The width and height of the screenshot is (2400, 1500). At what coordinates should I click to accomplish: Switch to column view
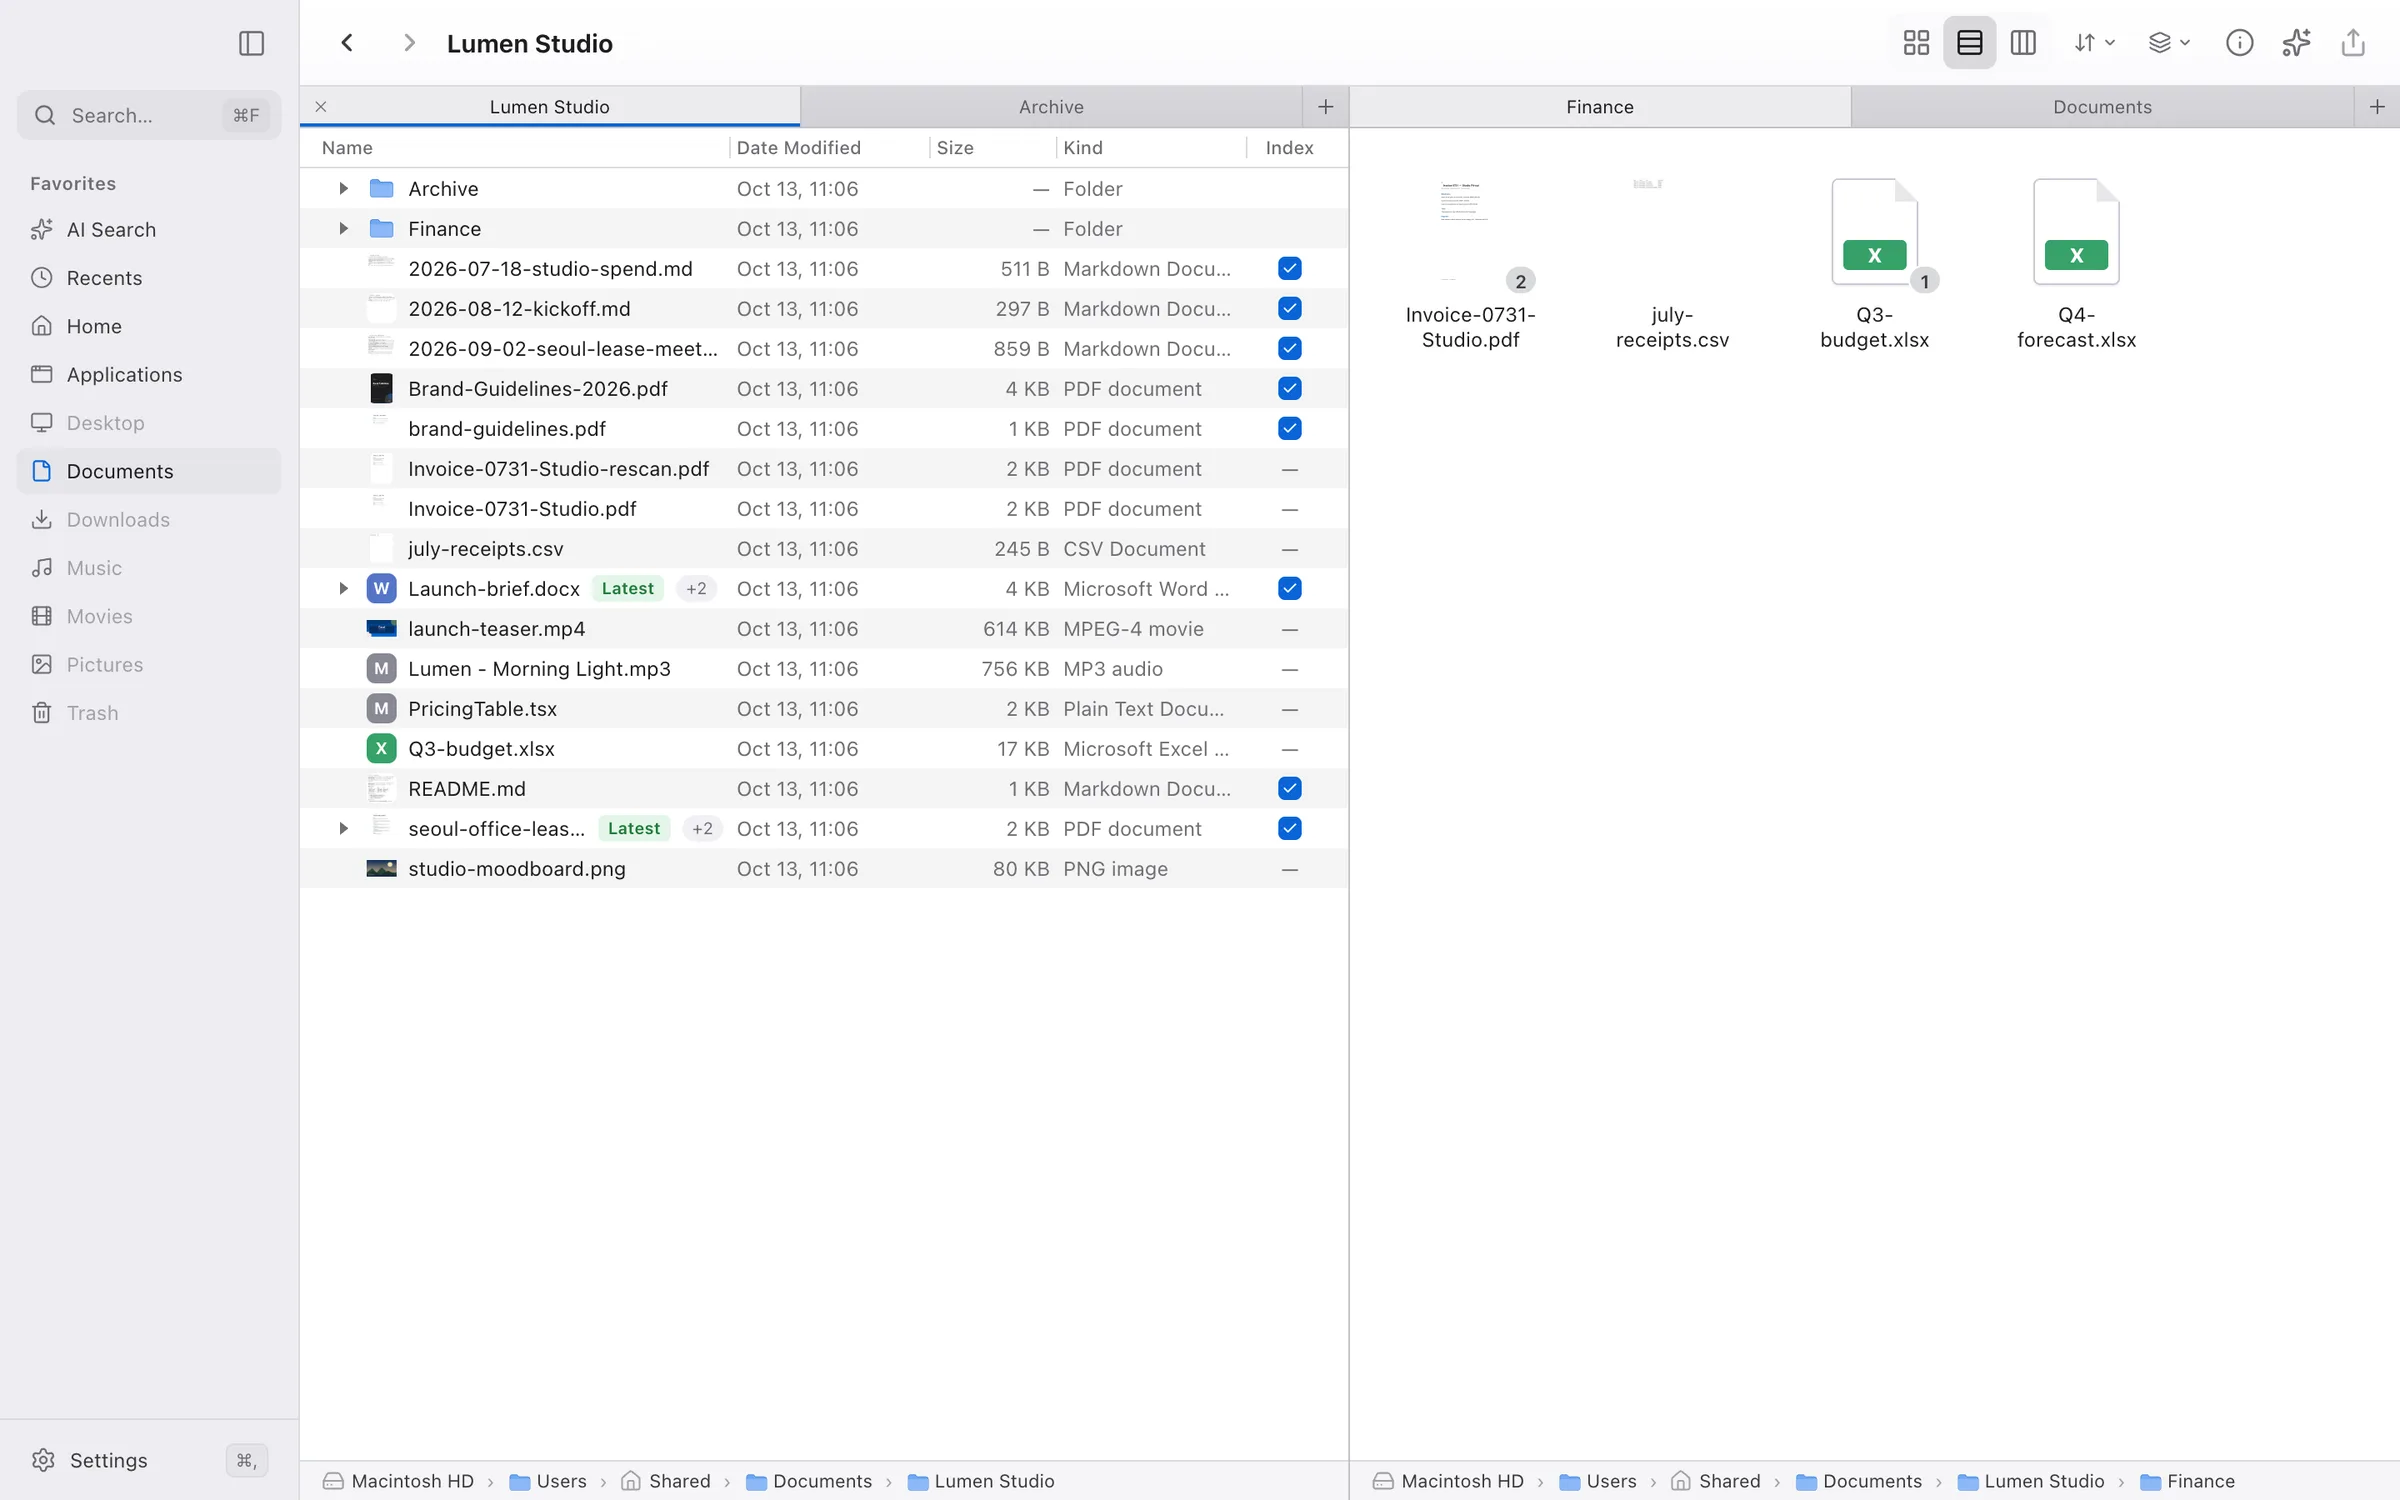coord(2022,43)
